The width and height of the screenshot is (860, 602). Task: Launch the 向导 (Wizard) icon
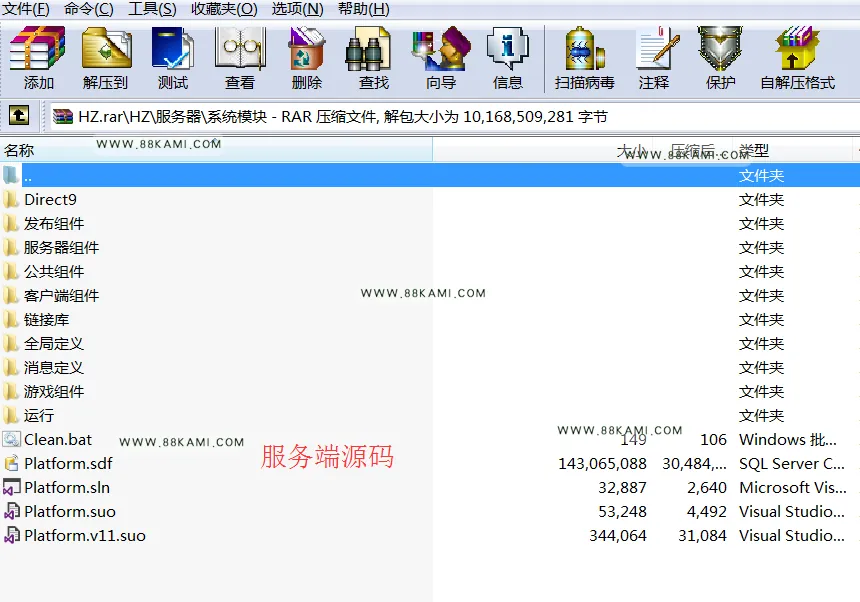click(x=441, y=58)
